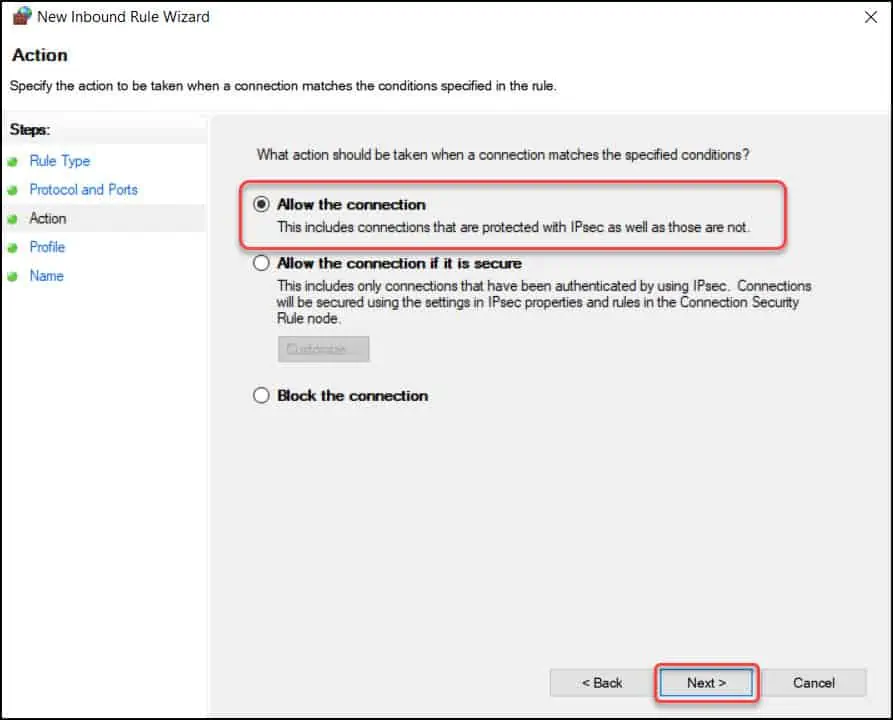This screenshot has width=893, height=720.
Task: Click green bullet beside Protocol and Ports
Action: click(13, 191)
